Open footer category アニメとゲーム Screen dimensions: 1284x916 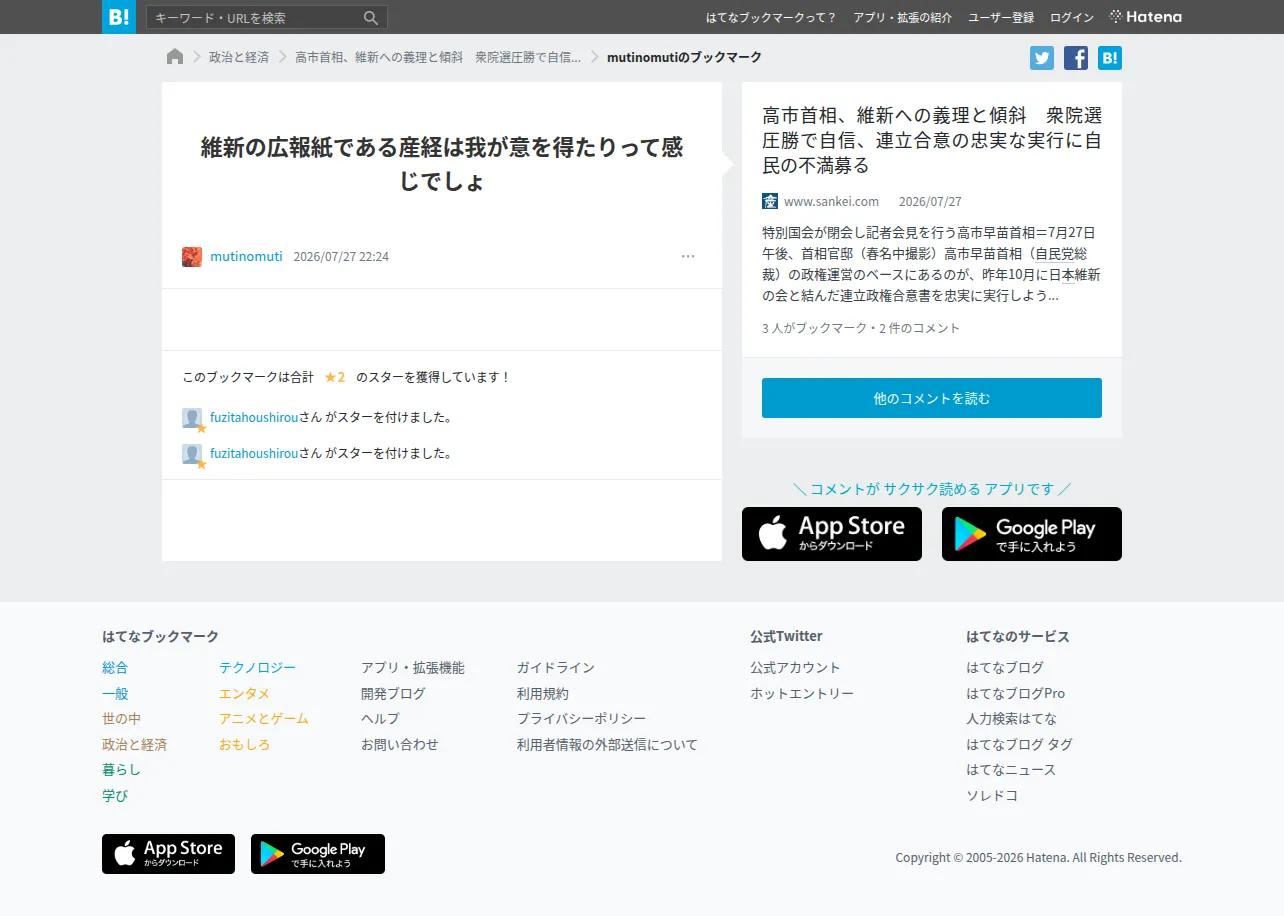coord(264,719)
